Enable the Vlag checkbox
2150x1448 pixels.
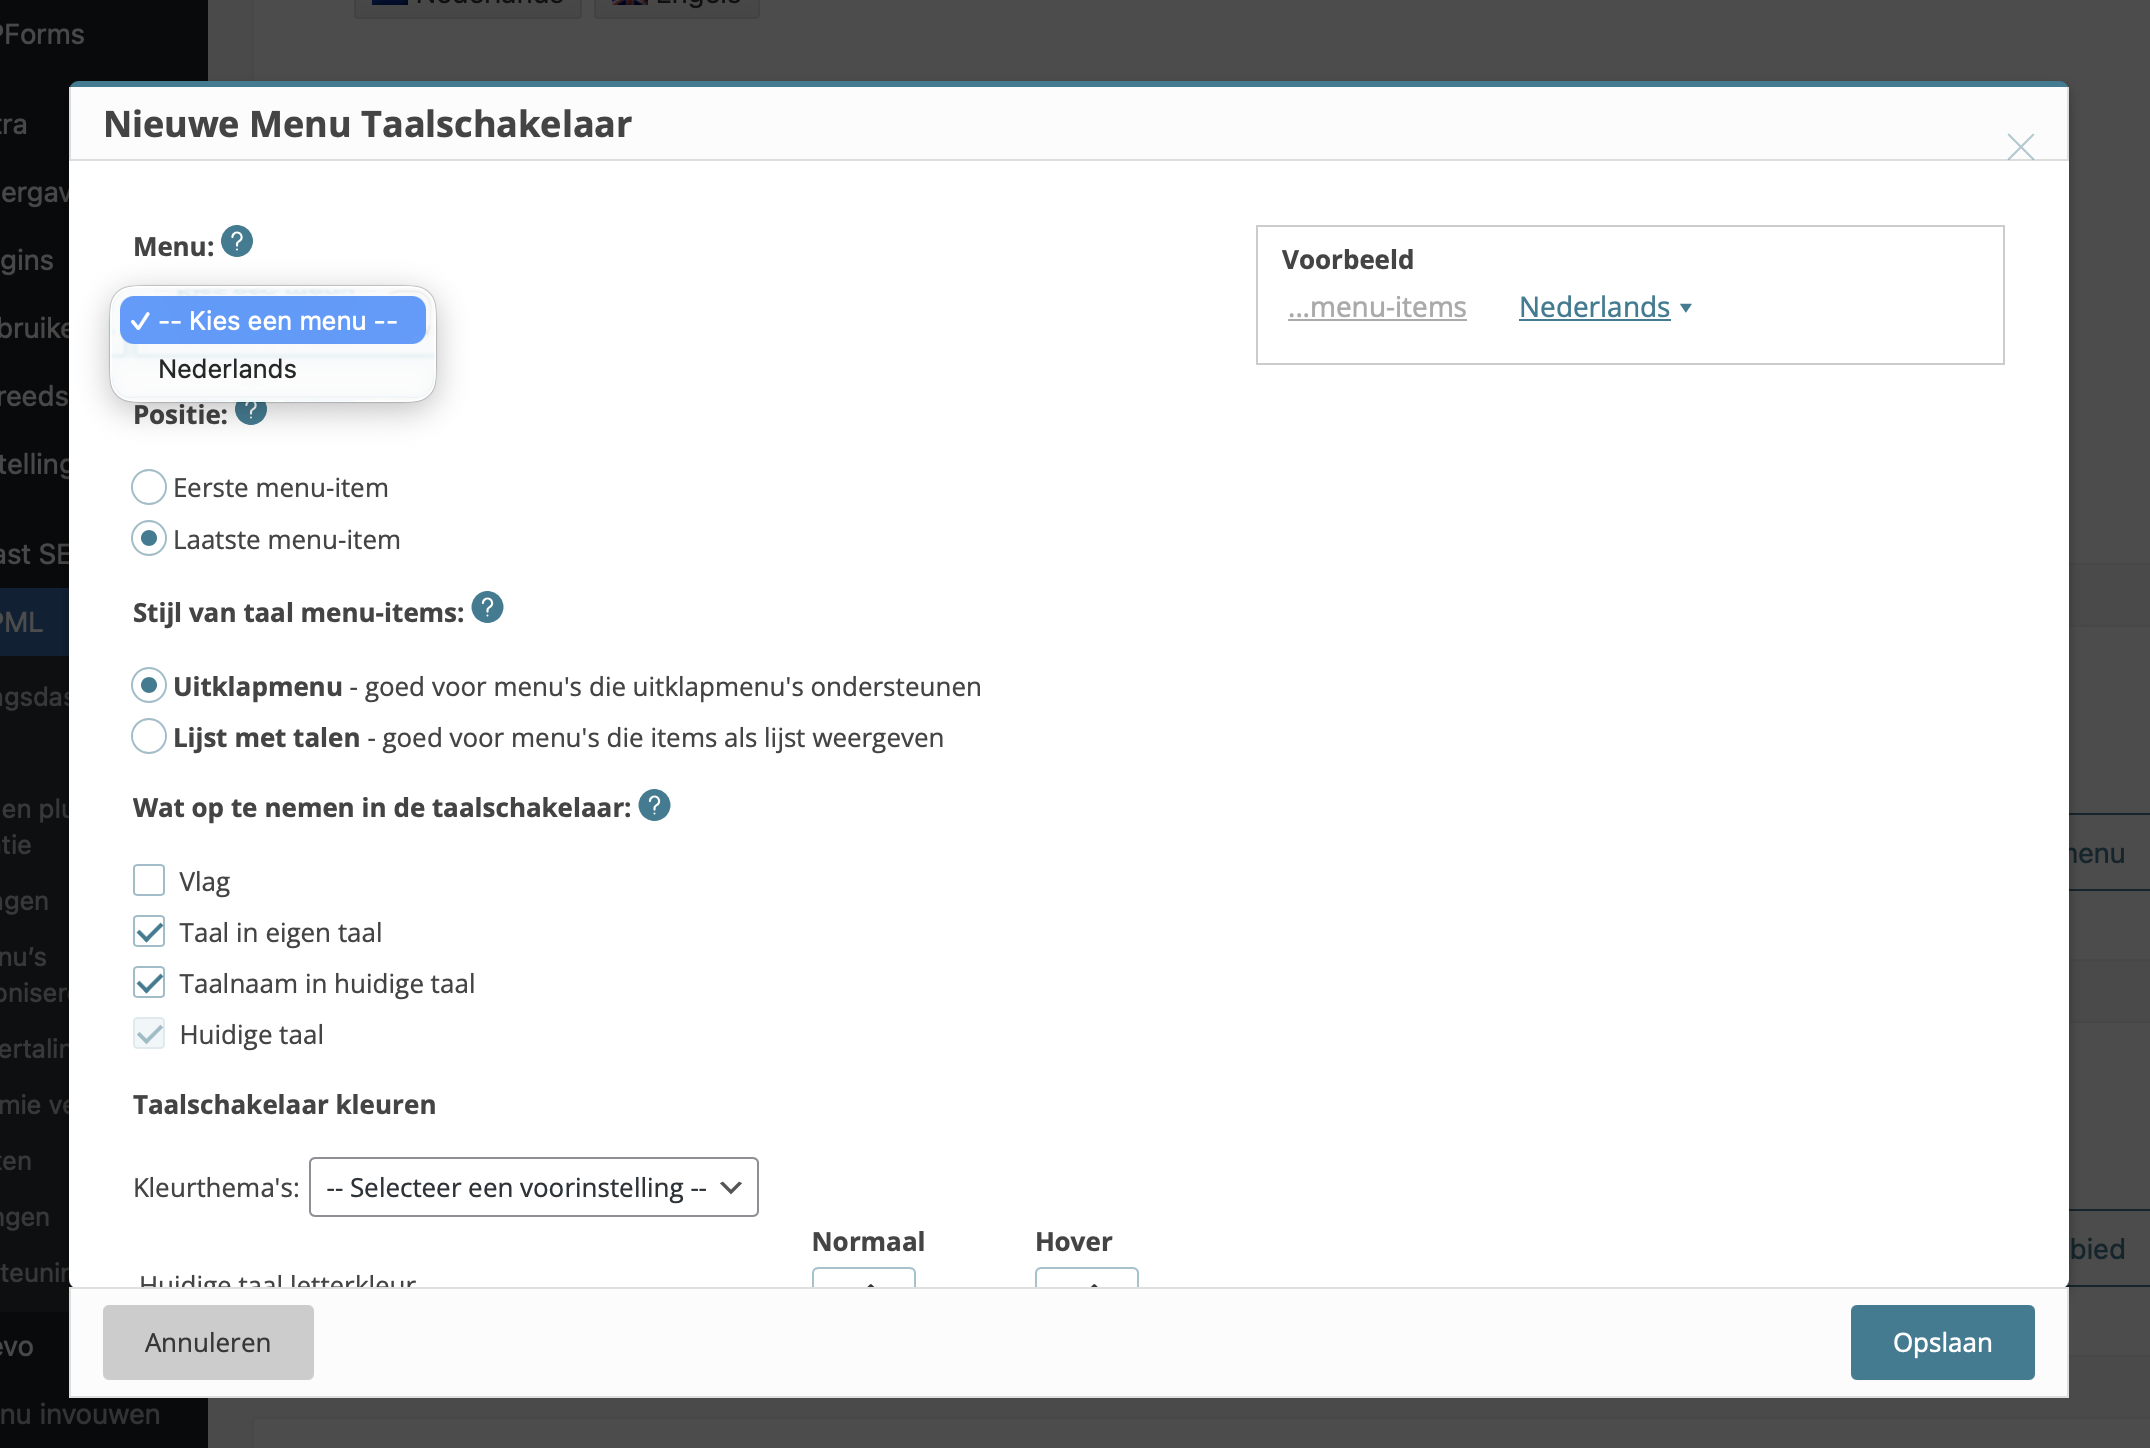(x=149, y=880)
